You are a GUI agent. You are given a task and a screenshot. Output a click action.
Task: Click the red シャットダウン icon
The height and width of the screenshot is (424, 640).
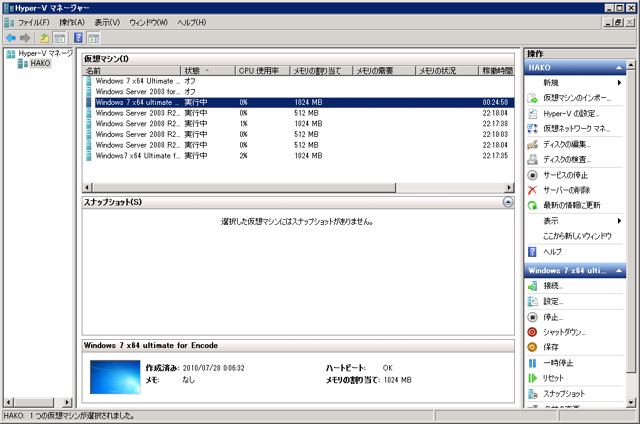coord(532,332)
